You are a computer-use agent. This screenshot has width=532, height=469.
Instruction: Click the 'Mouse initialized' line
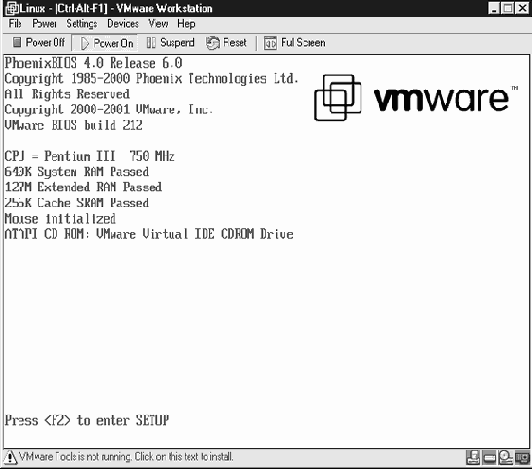(60, 219)
